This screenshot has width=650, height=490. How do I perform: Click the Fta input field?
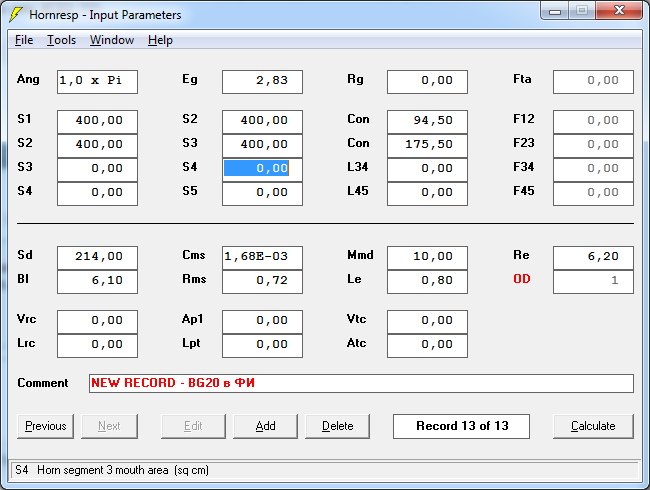593,82
